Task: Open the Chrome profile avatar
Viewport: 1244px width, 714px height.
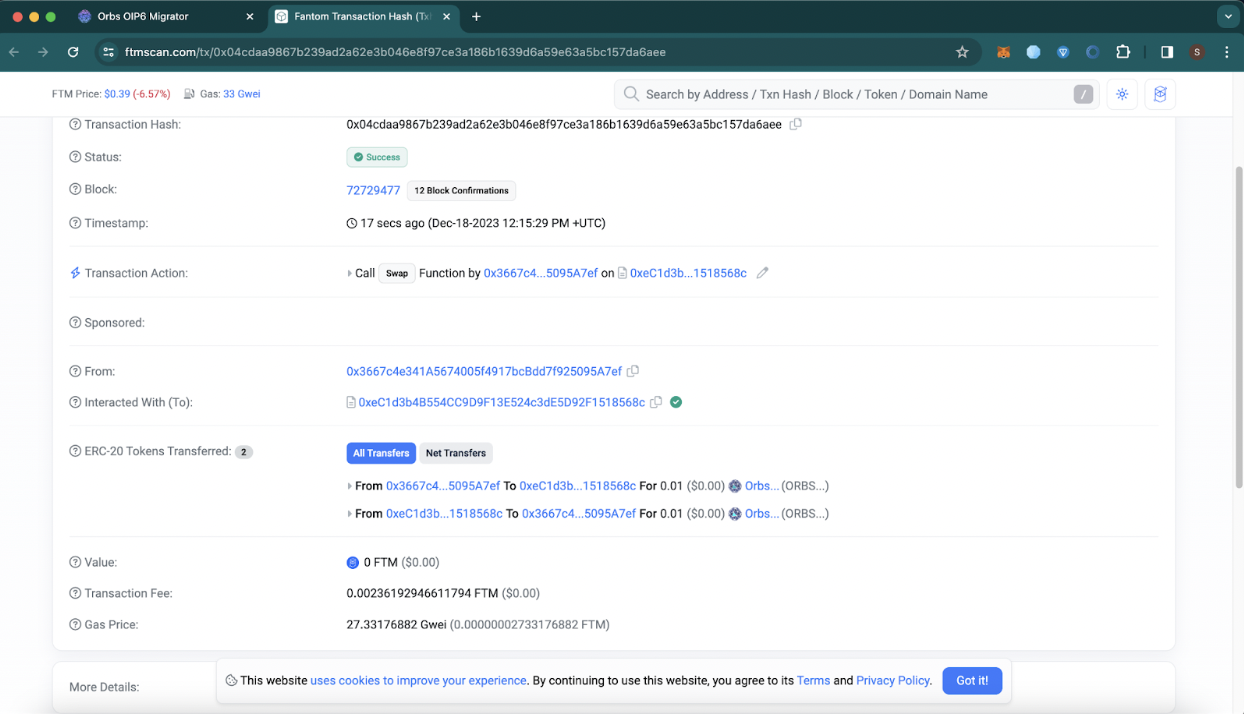Action: point(1197,52)
